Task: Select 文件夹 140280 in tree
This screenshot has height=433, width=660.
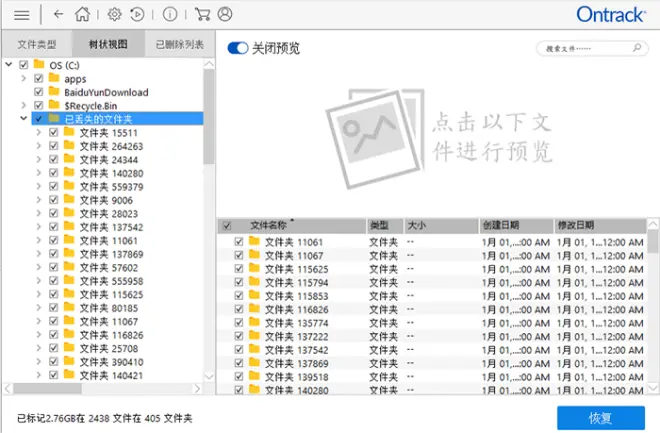Action: pos(112,173)
